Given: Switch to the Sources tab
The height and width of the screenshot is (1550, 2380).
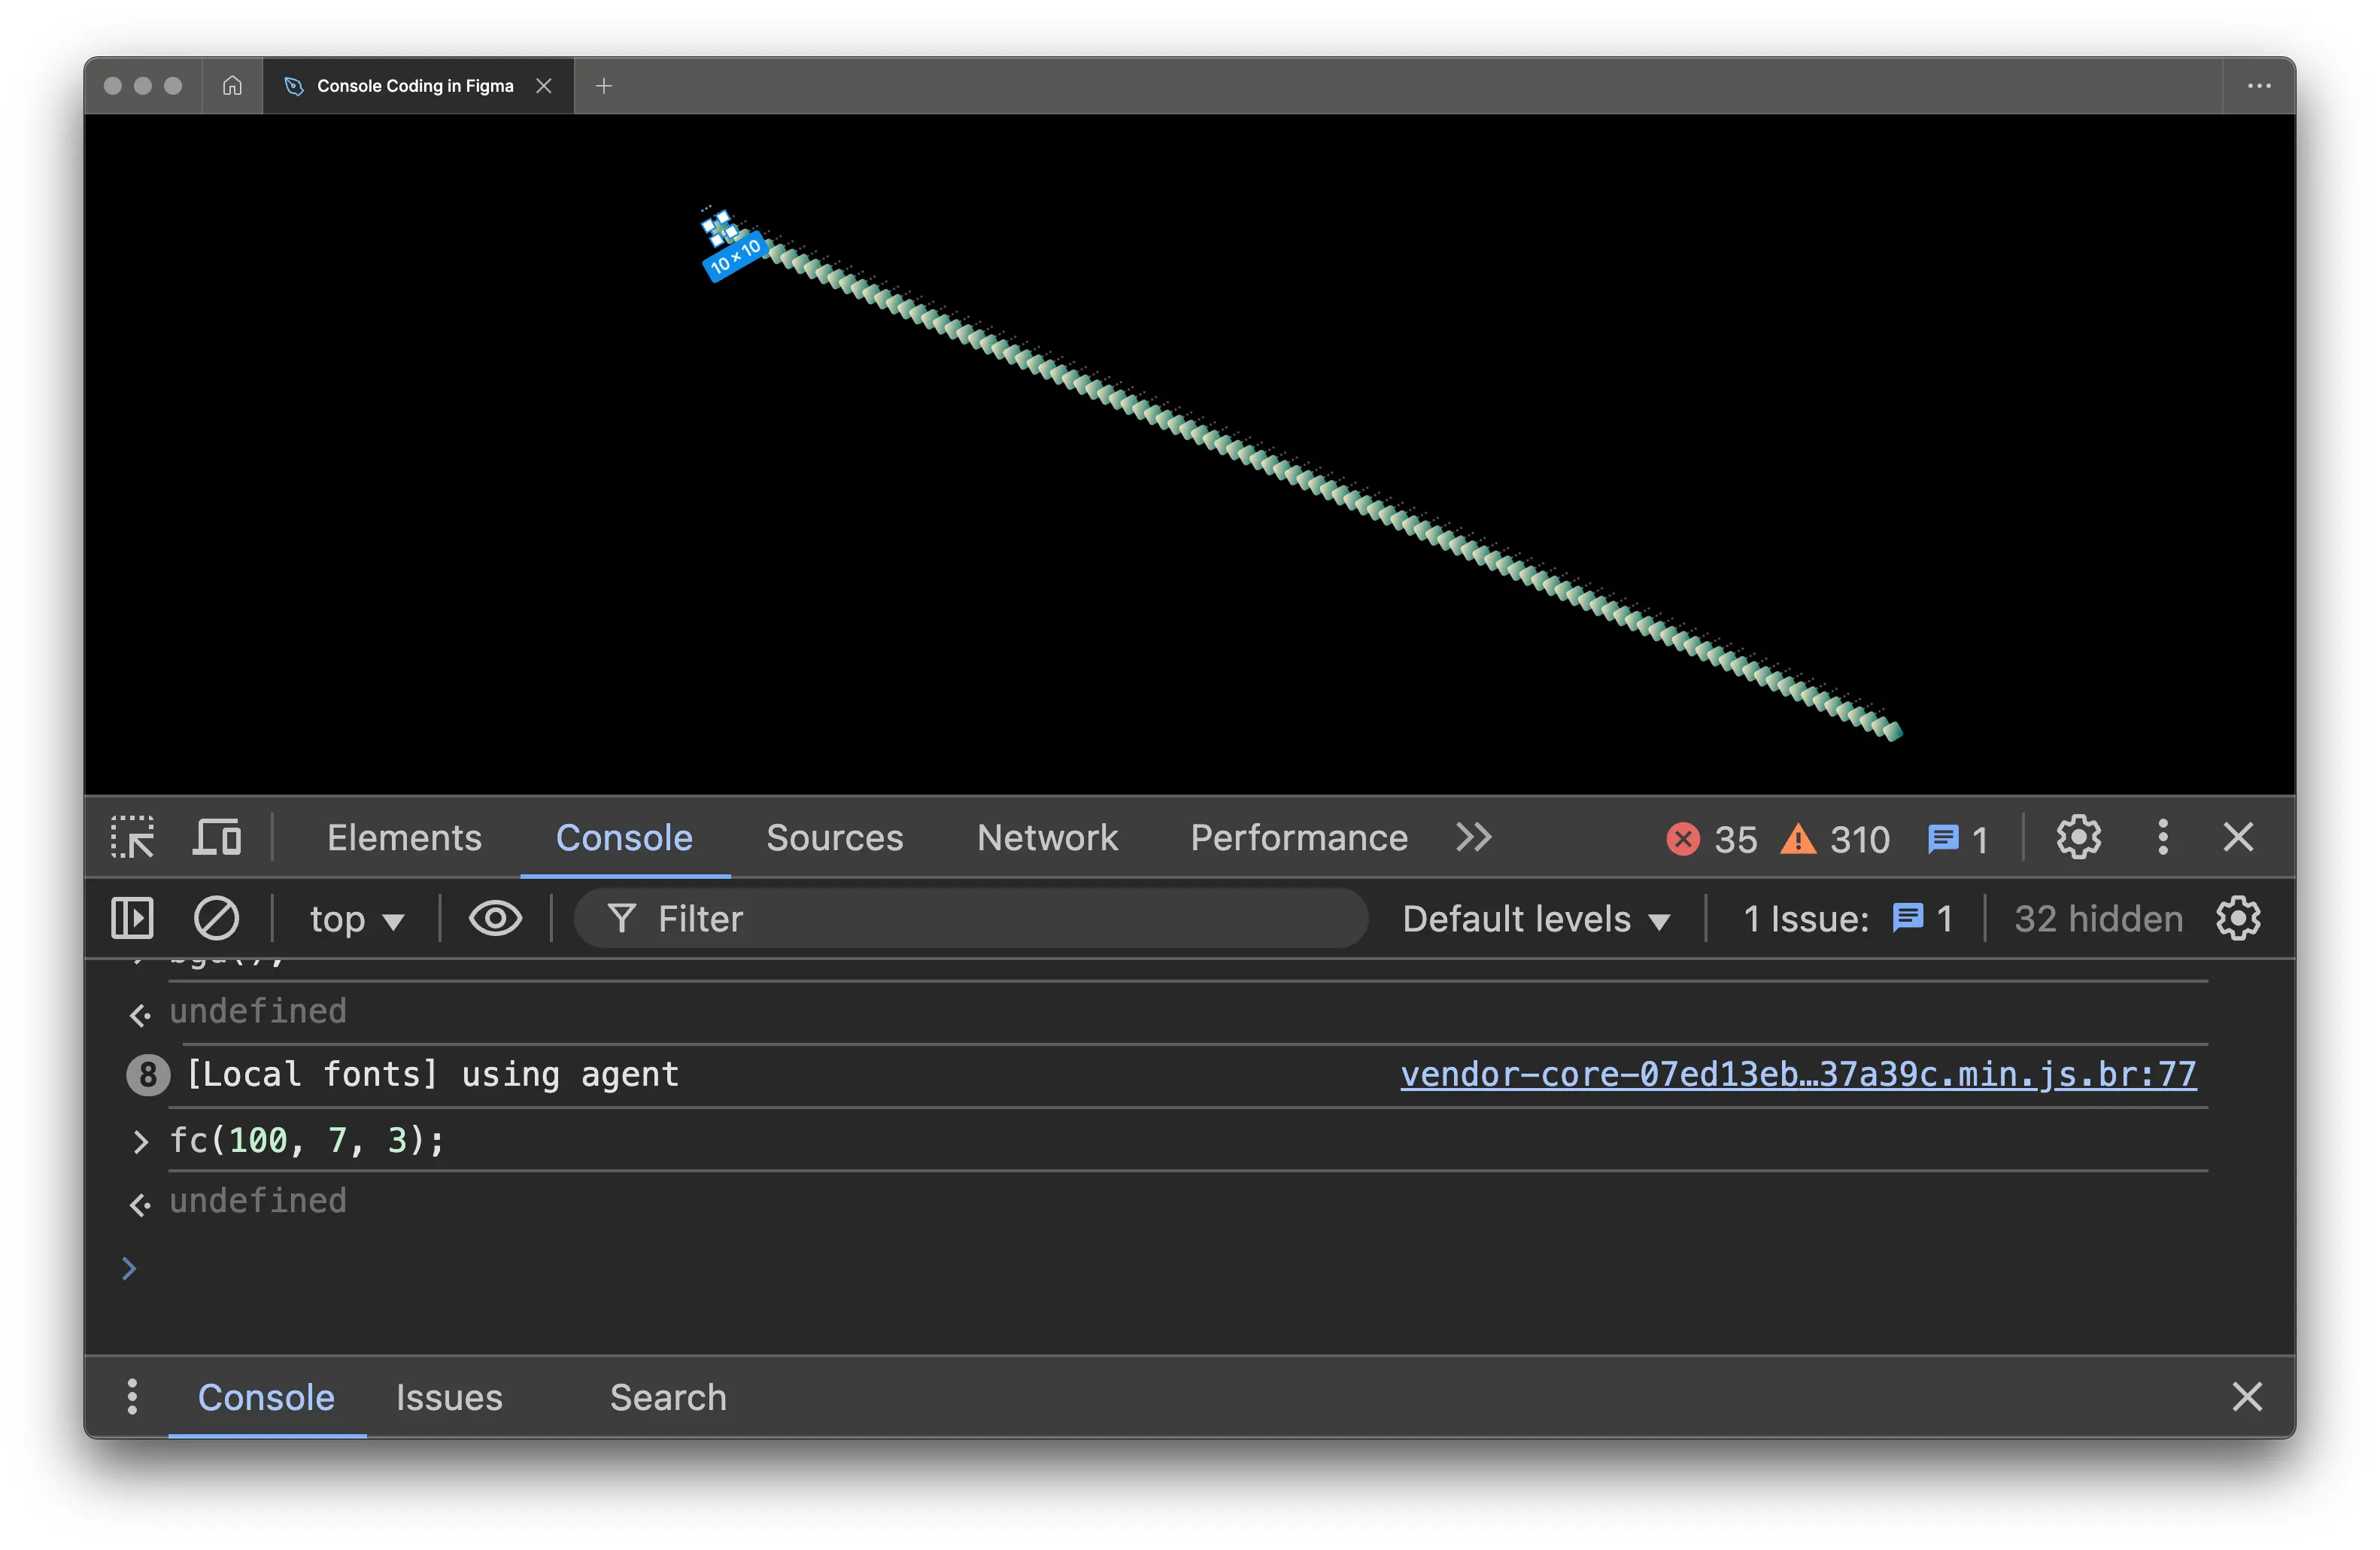Looking at the screenshot, I should pyautogui.click(x=834, y=838).
